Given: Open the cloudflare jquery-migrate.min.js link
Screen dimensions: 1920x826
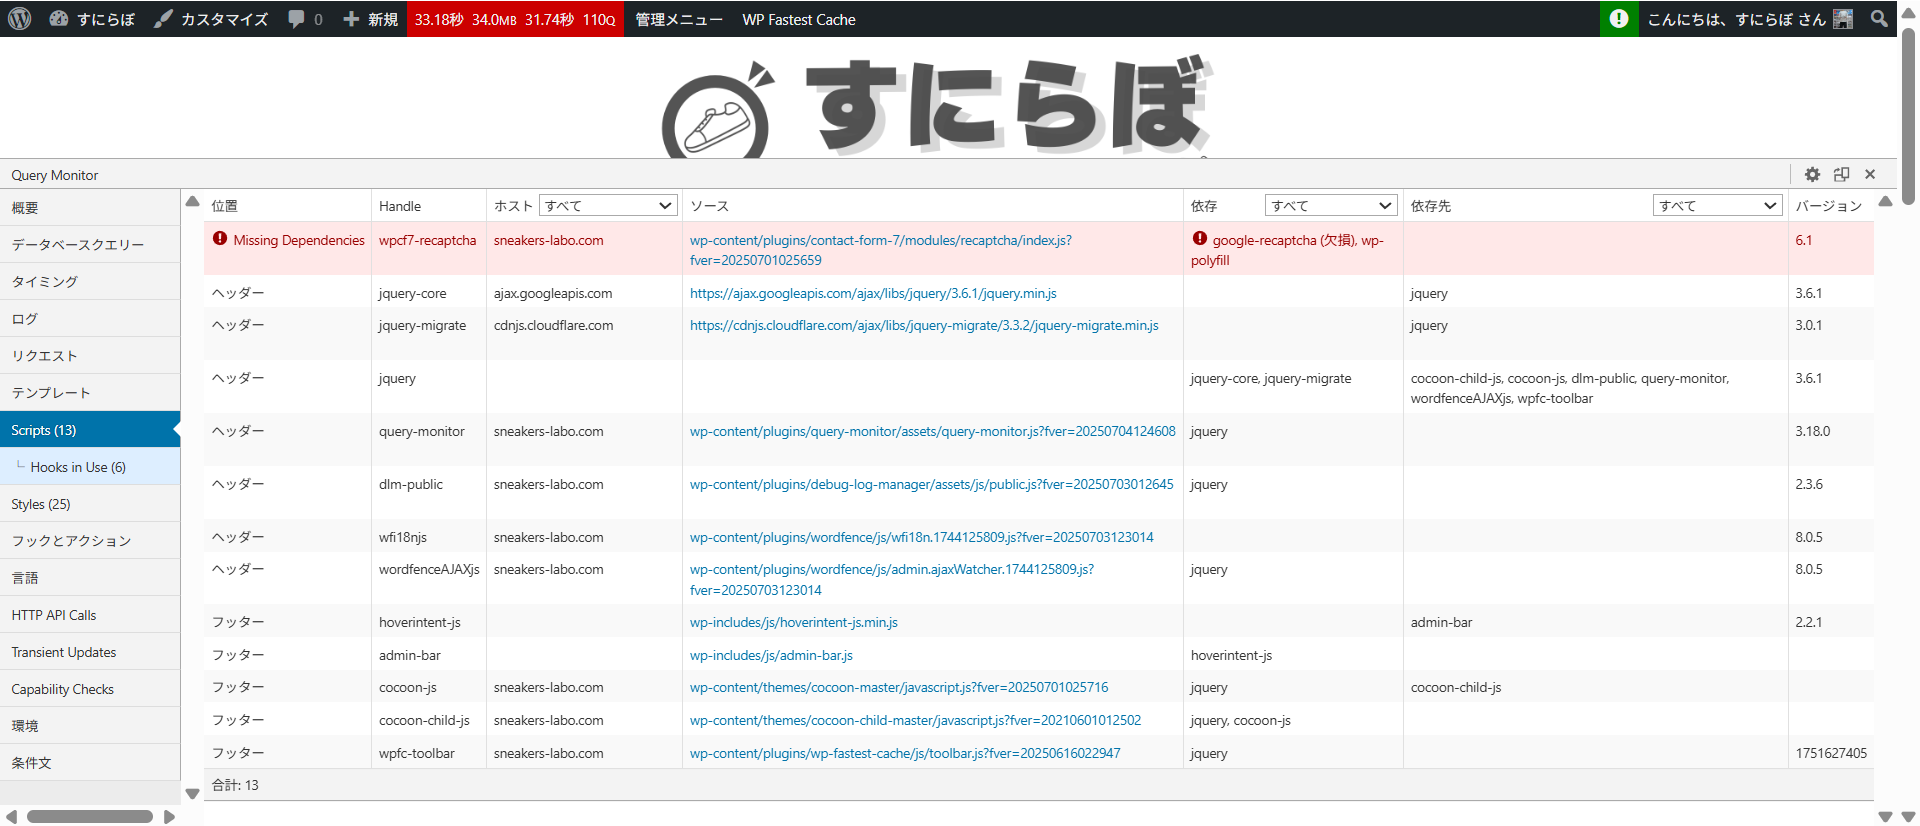Looking at the screenshot, I should pos(924,325).
